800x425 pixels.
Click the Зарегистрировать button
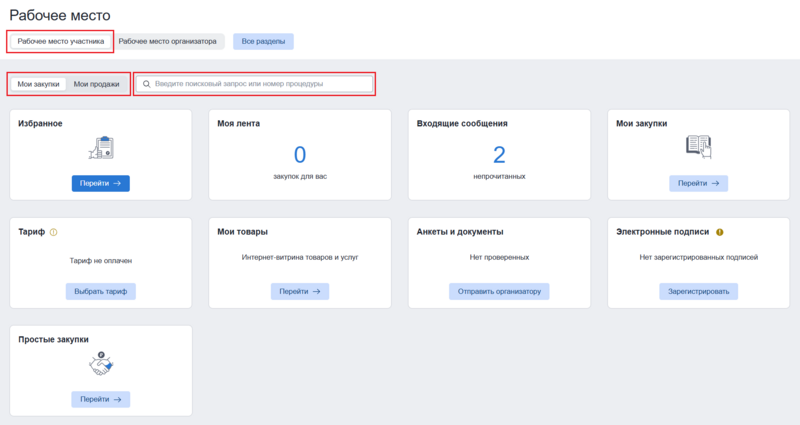pyautogui.click(x=698, y=291)
